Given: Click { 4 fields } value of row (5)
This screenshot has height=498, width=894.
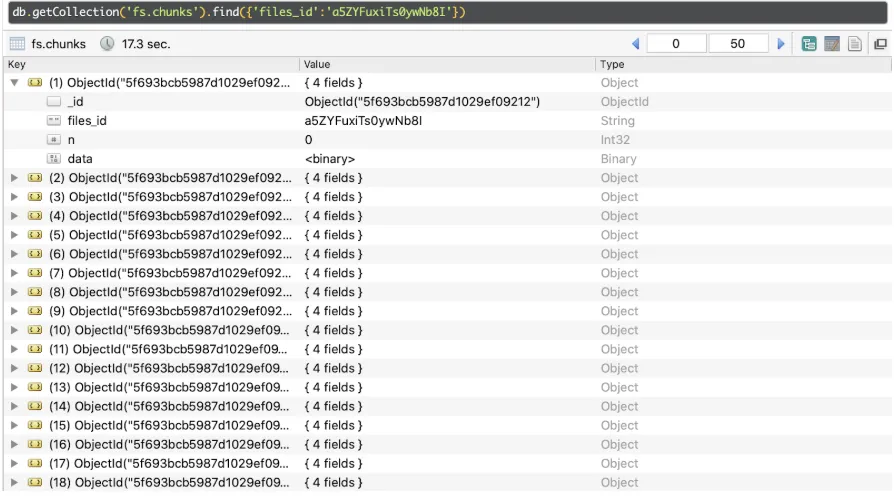Looking at the screenshot, I should 334,235.
